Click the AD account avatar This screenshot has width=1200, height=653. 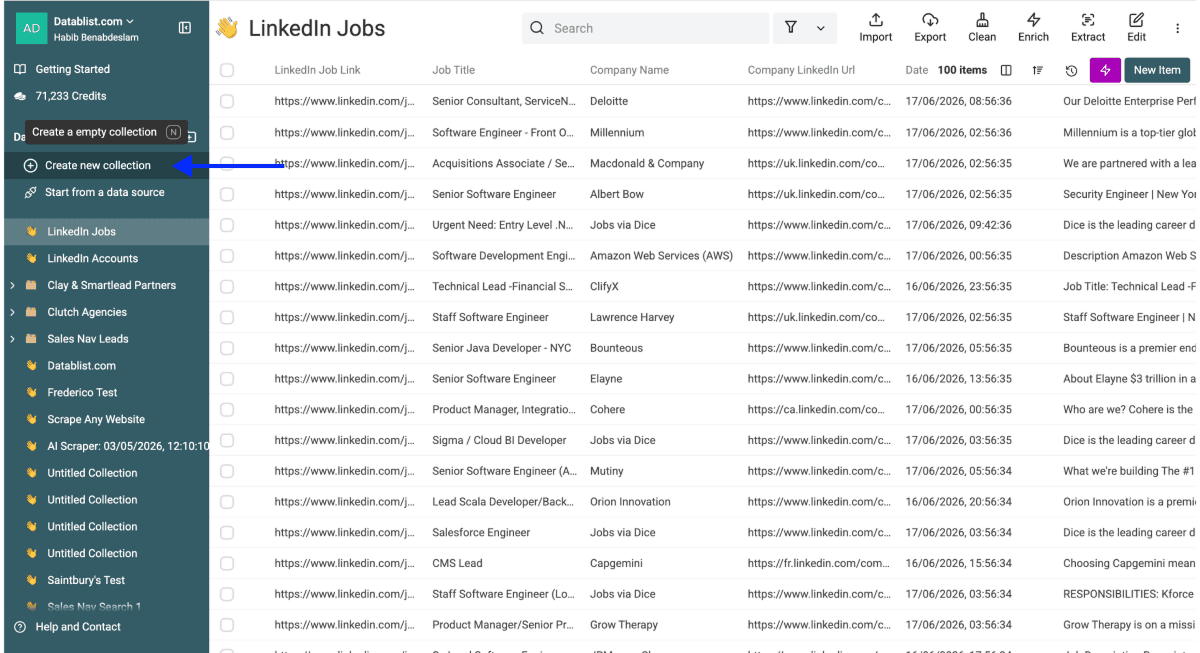pos(32,28)
